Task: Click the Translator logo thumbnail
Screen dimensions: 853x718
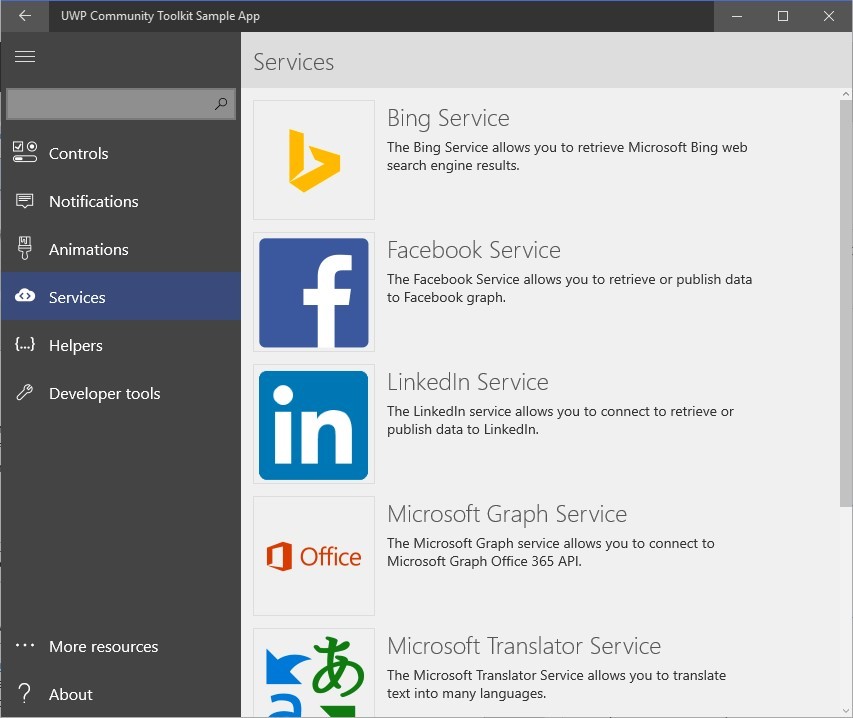Action: 314,673
